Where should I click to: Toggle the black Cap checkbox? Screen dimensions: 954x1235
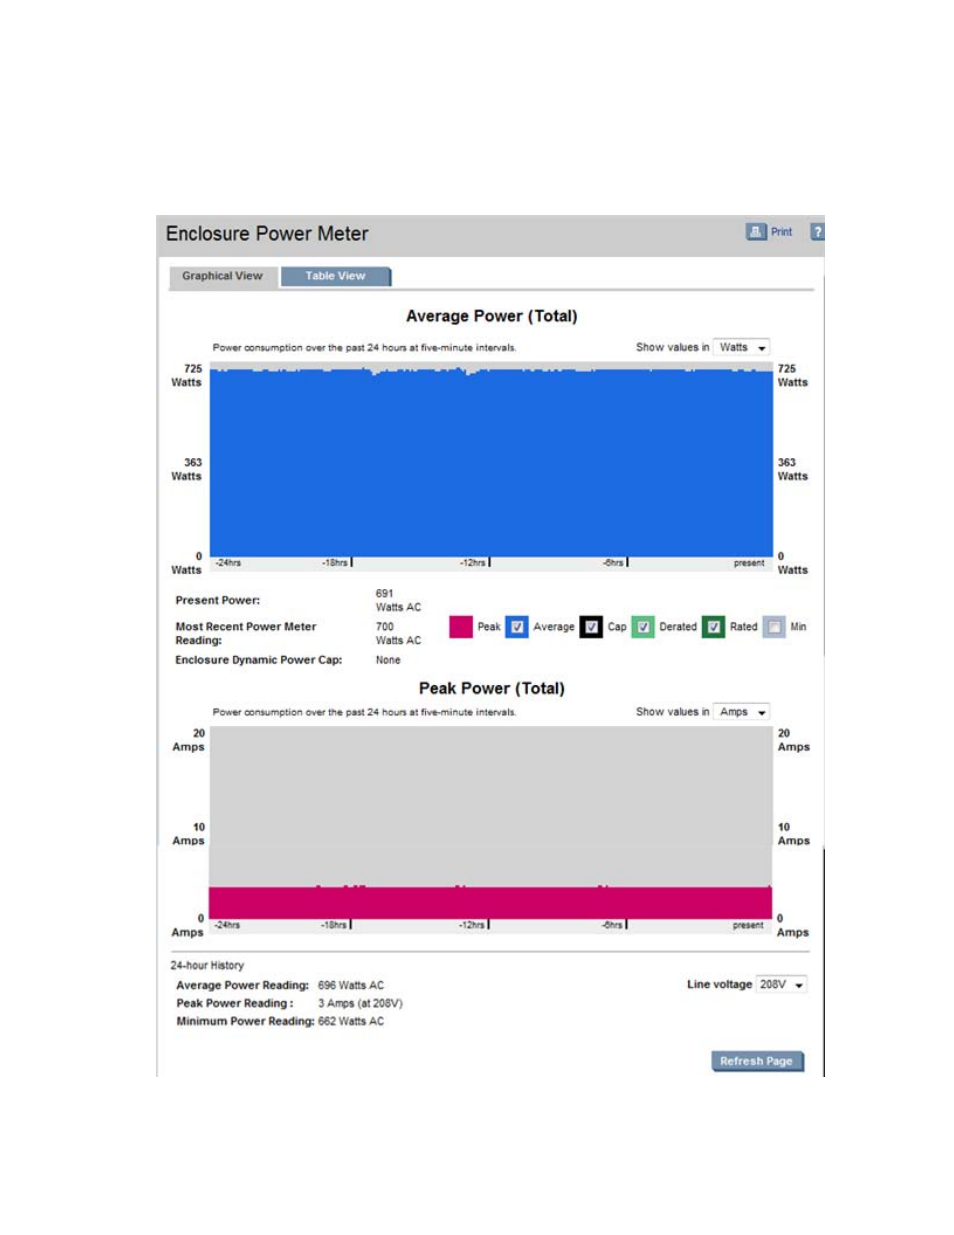click(x=592, y=627)
